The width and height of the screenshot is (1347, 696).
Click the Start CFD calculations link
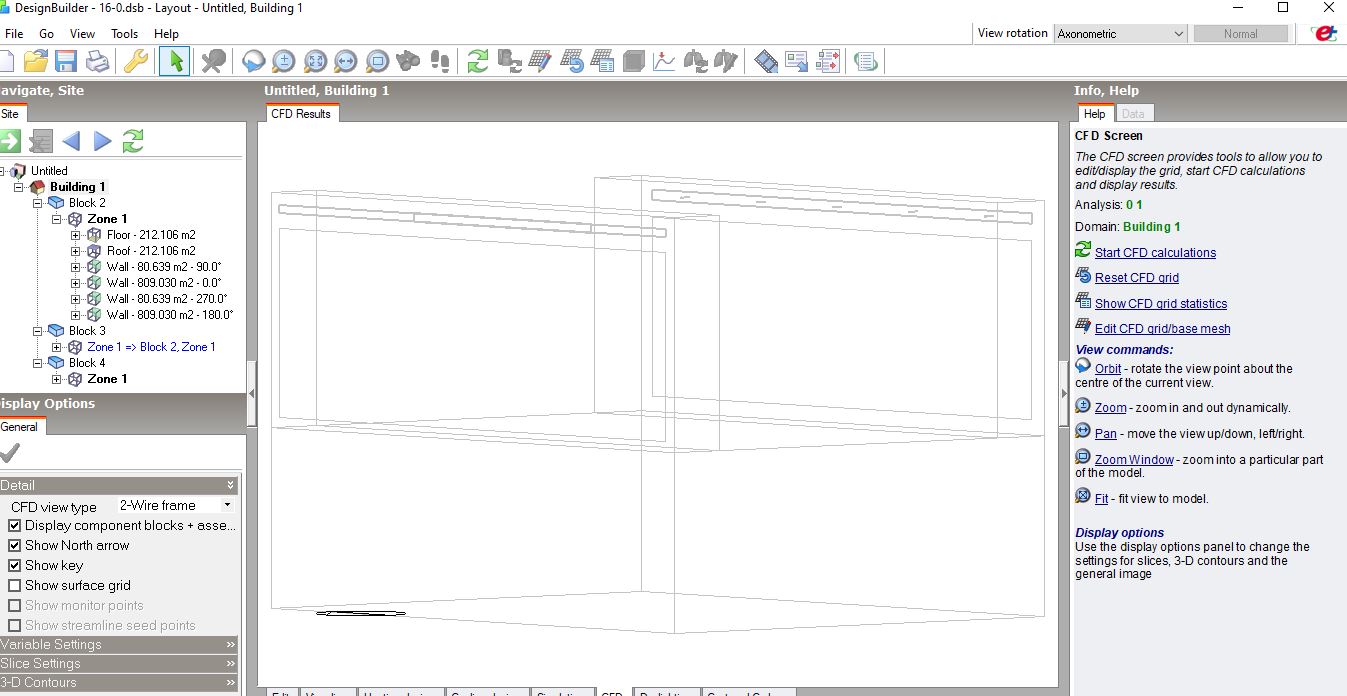tap(1155, 253)
